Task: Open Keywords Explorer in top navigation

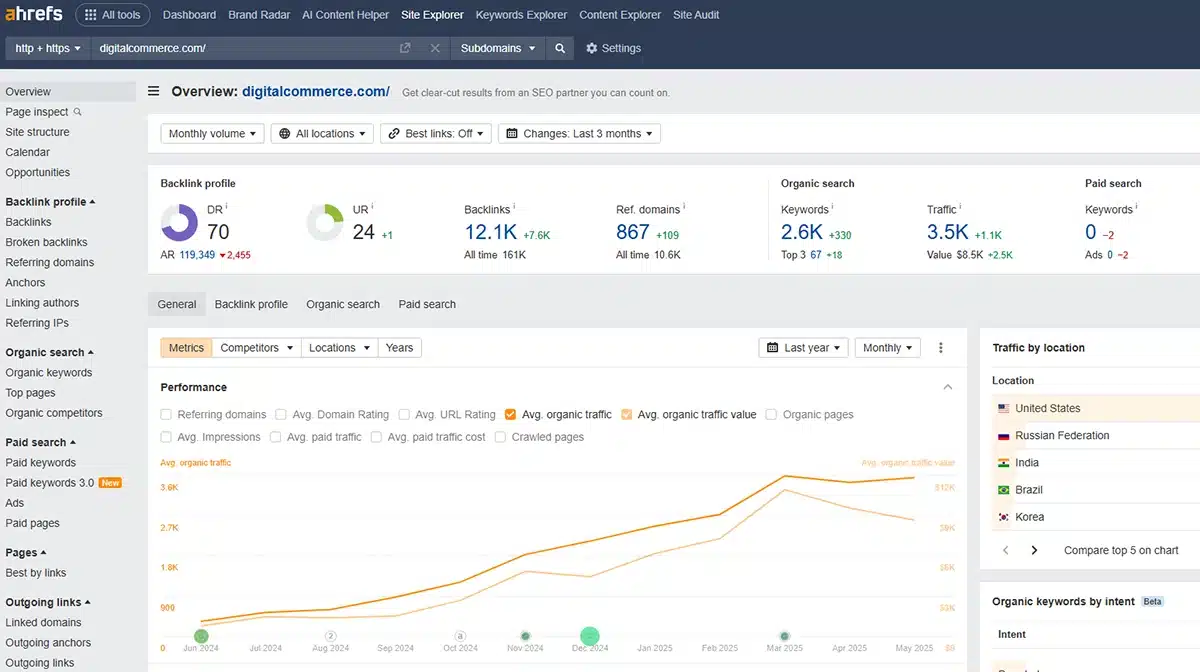Action: [x=521, y=15]
